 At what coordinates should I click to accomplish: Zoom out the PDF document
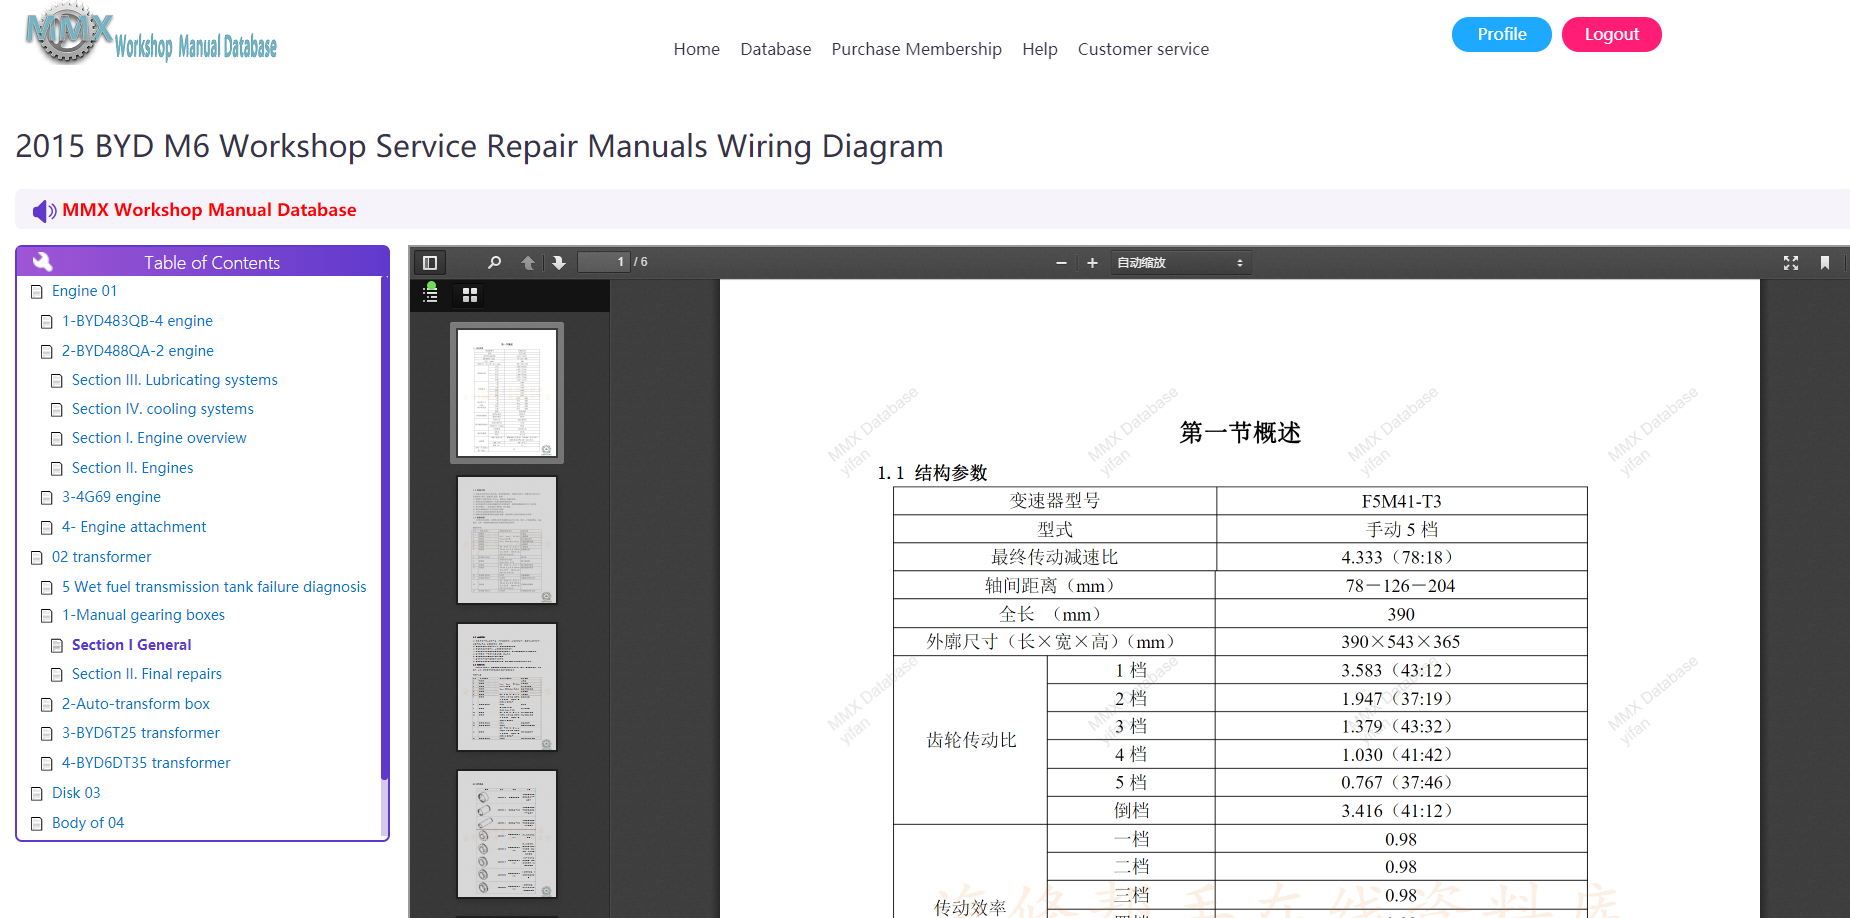pyautogui.click(x=1061, y=263)
